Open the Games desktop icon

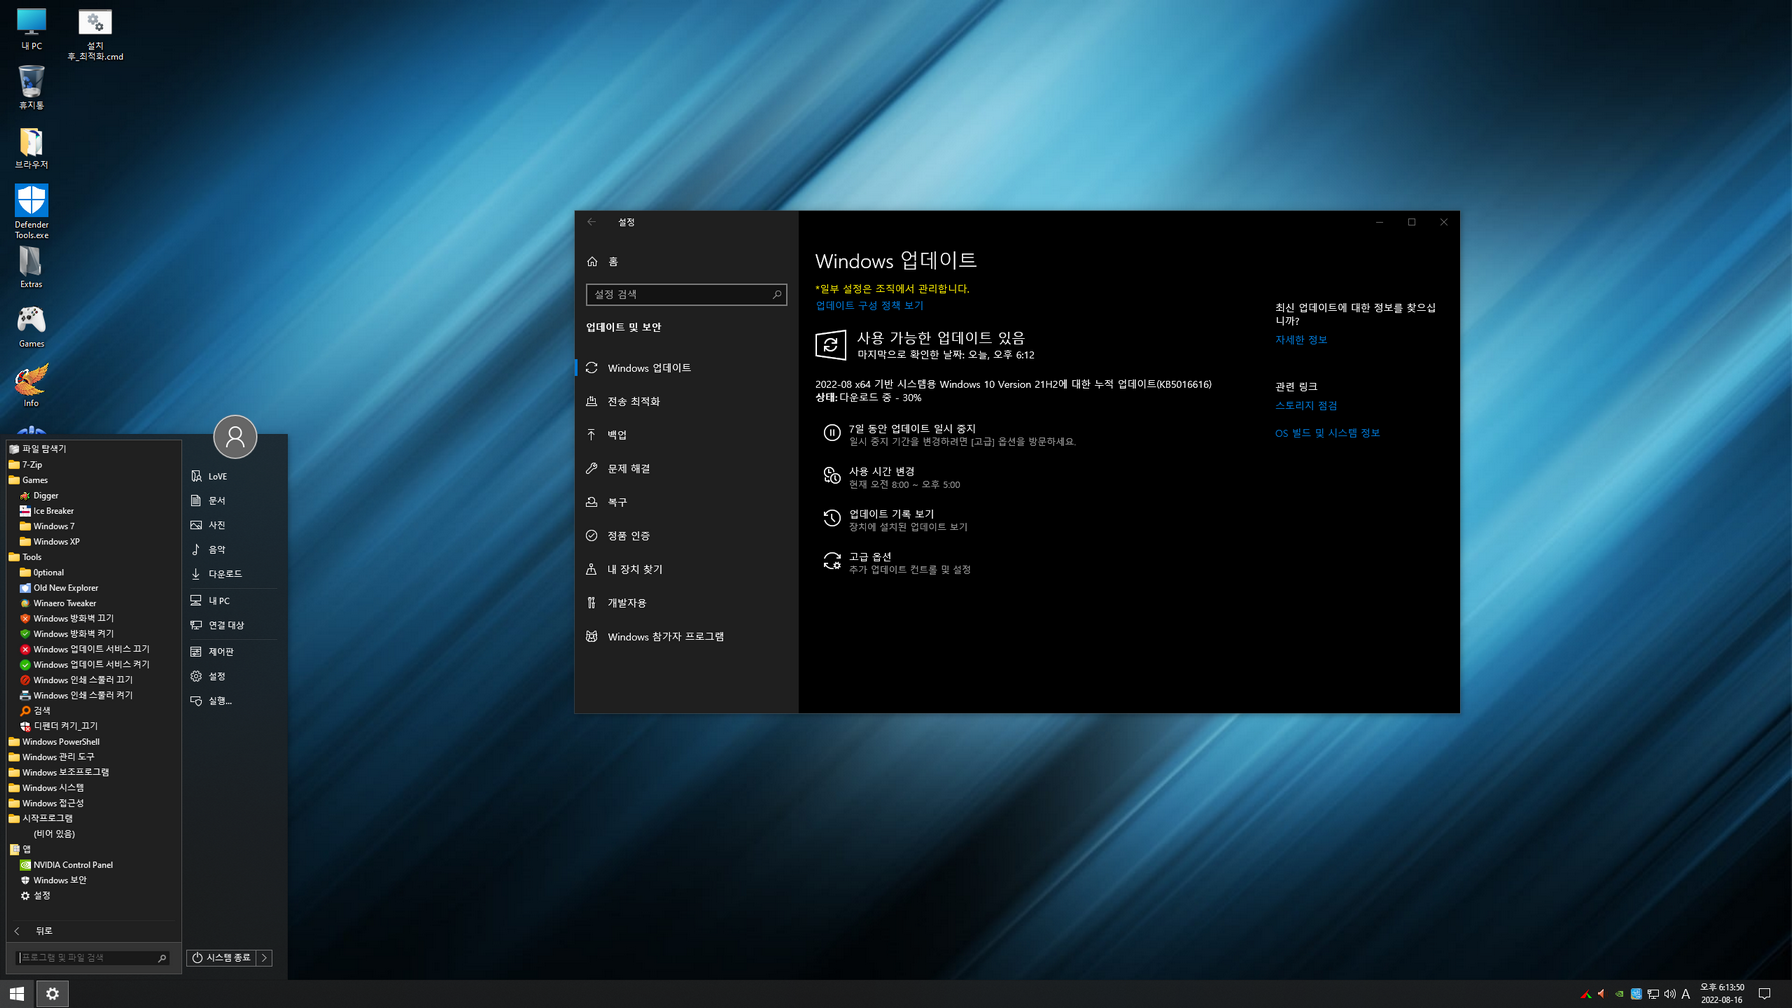[x=31, y=326]
